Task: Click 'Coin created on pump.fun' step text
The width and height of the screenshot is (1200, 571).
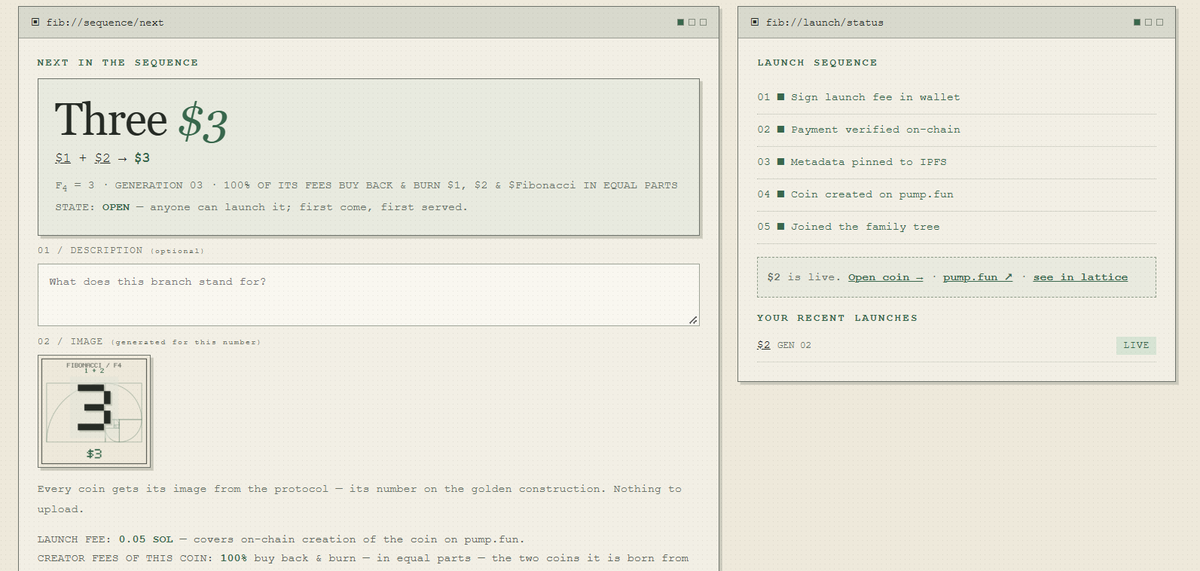Action: click(x=872, y=194)
